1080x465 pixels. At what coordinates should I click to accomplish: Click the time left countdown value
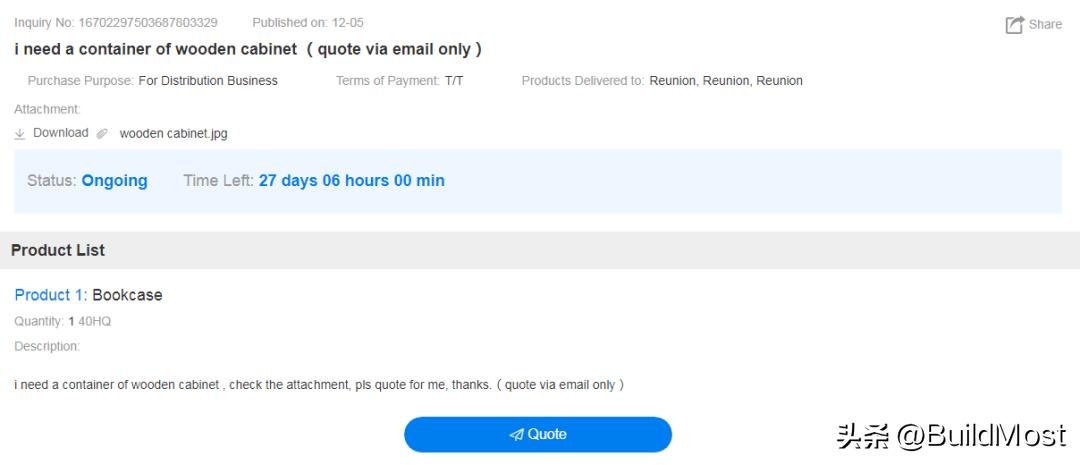tap(351, 181)
